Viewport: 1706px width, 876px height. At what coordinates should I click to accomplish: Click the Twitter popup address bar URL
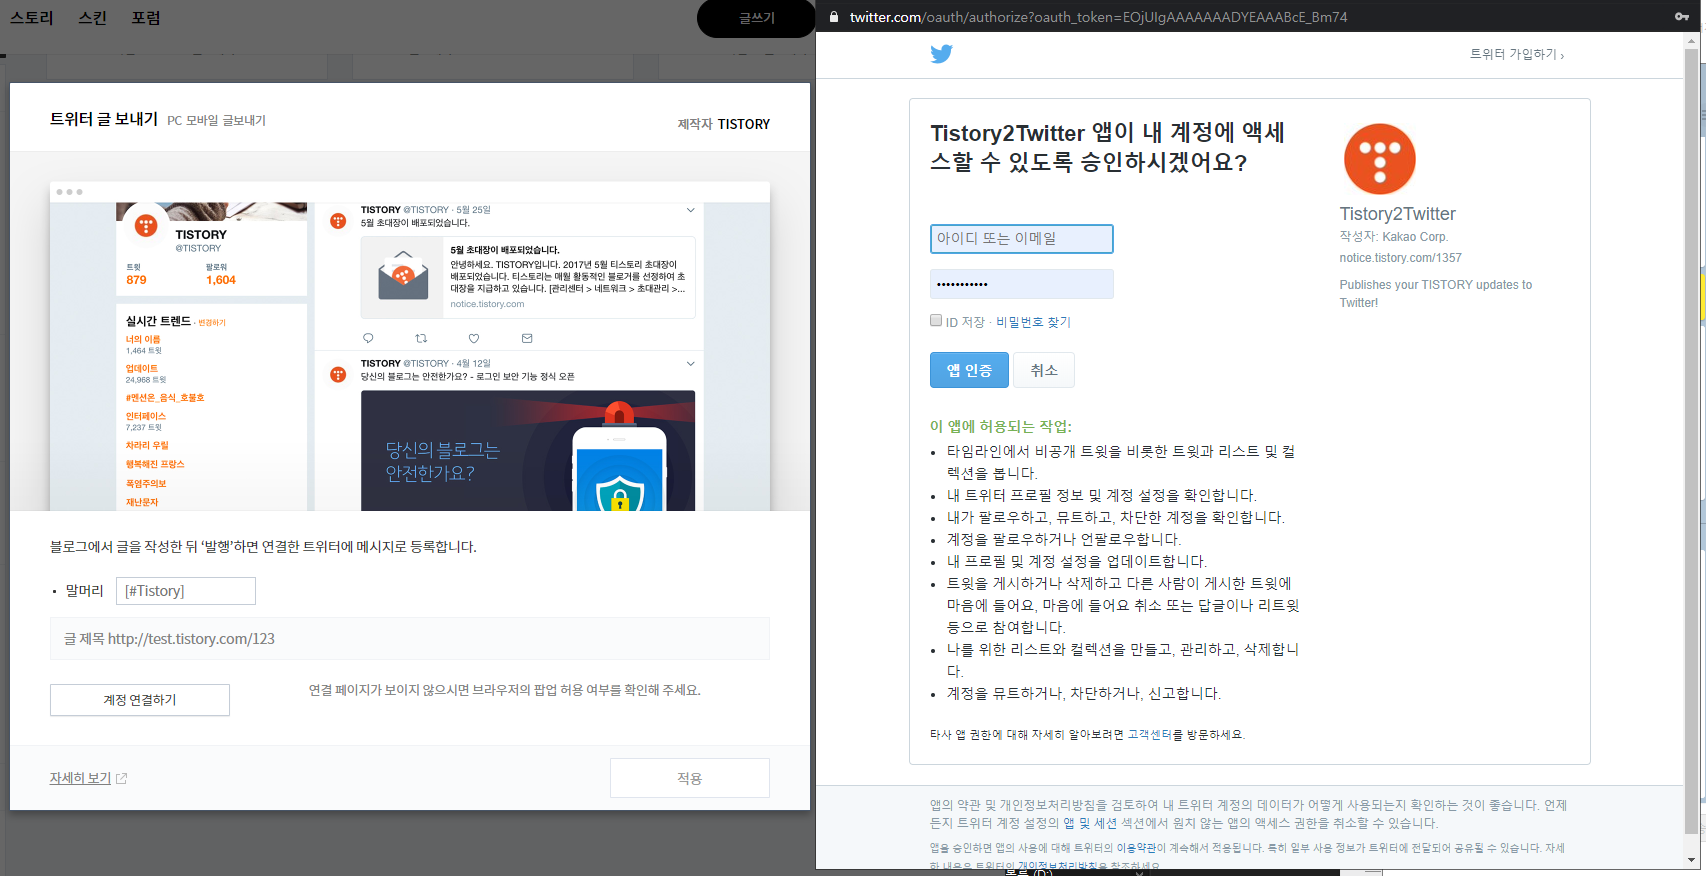[1098, 17]
